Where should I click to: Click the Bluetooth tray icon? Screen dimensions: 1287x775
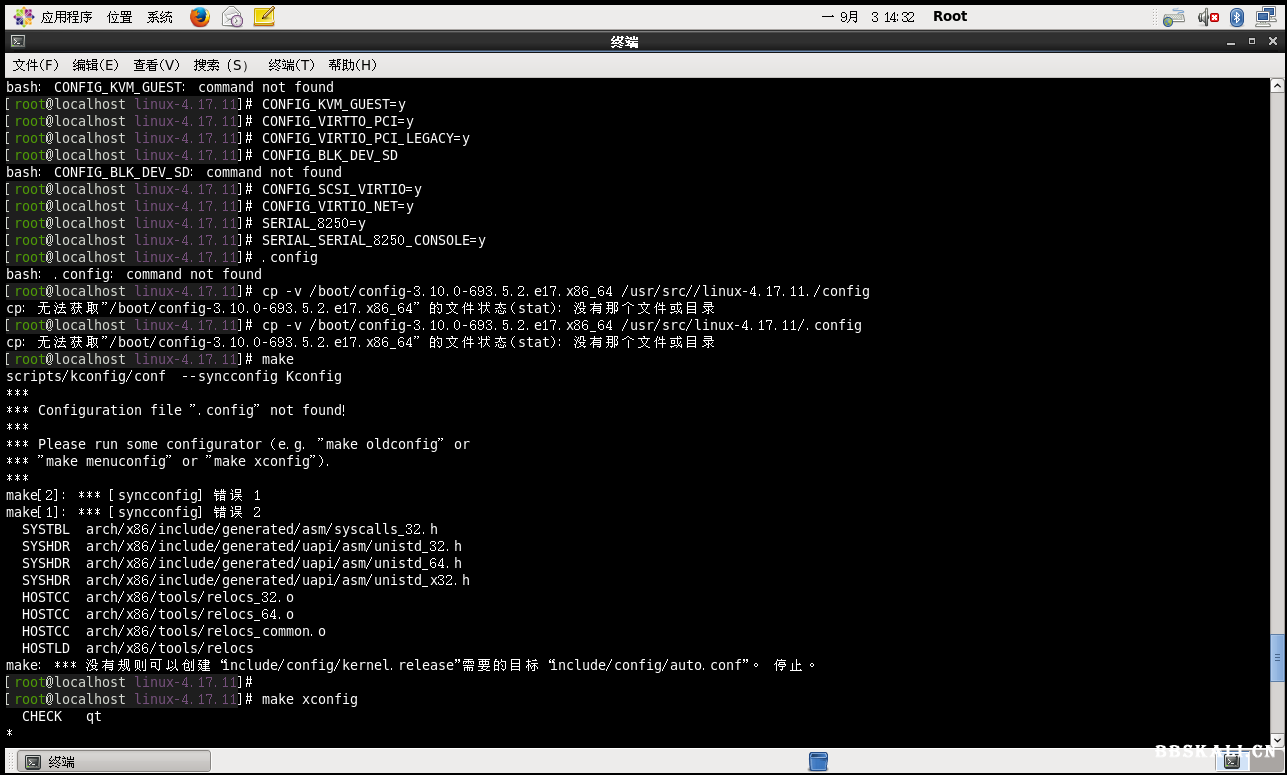pos(1237,16)
